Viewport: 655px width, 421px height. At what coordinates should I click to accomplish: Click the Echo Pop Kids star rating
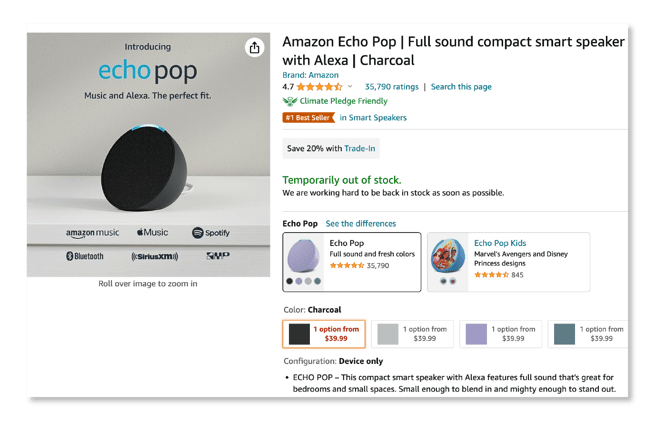pyautogui.click(x=491, y=275)
